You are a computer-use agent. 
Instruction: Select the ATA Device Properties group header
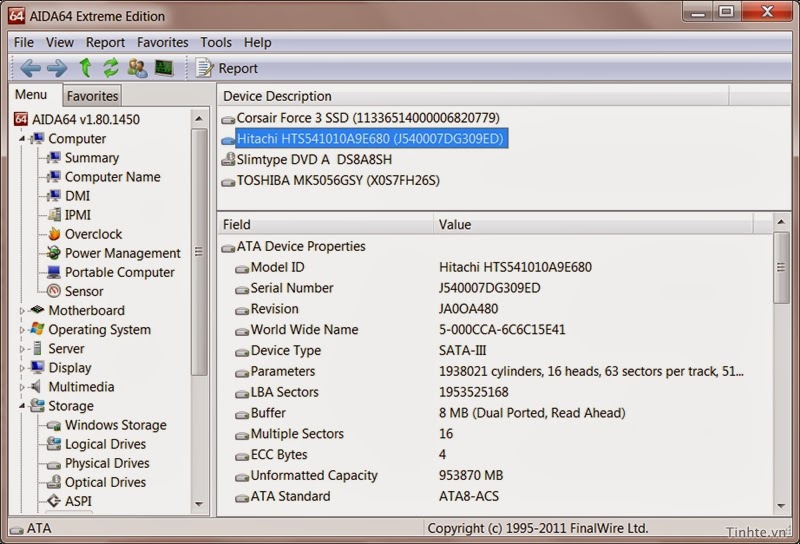pyautogui.click(x=301, y=246)
